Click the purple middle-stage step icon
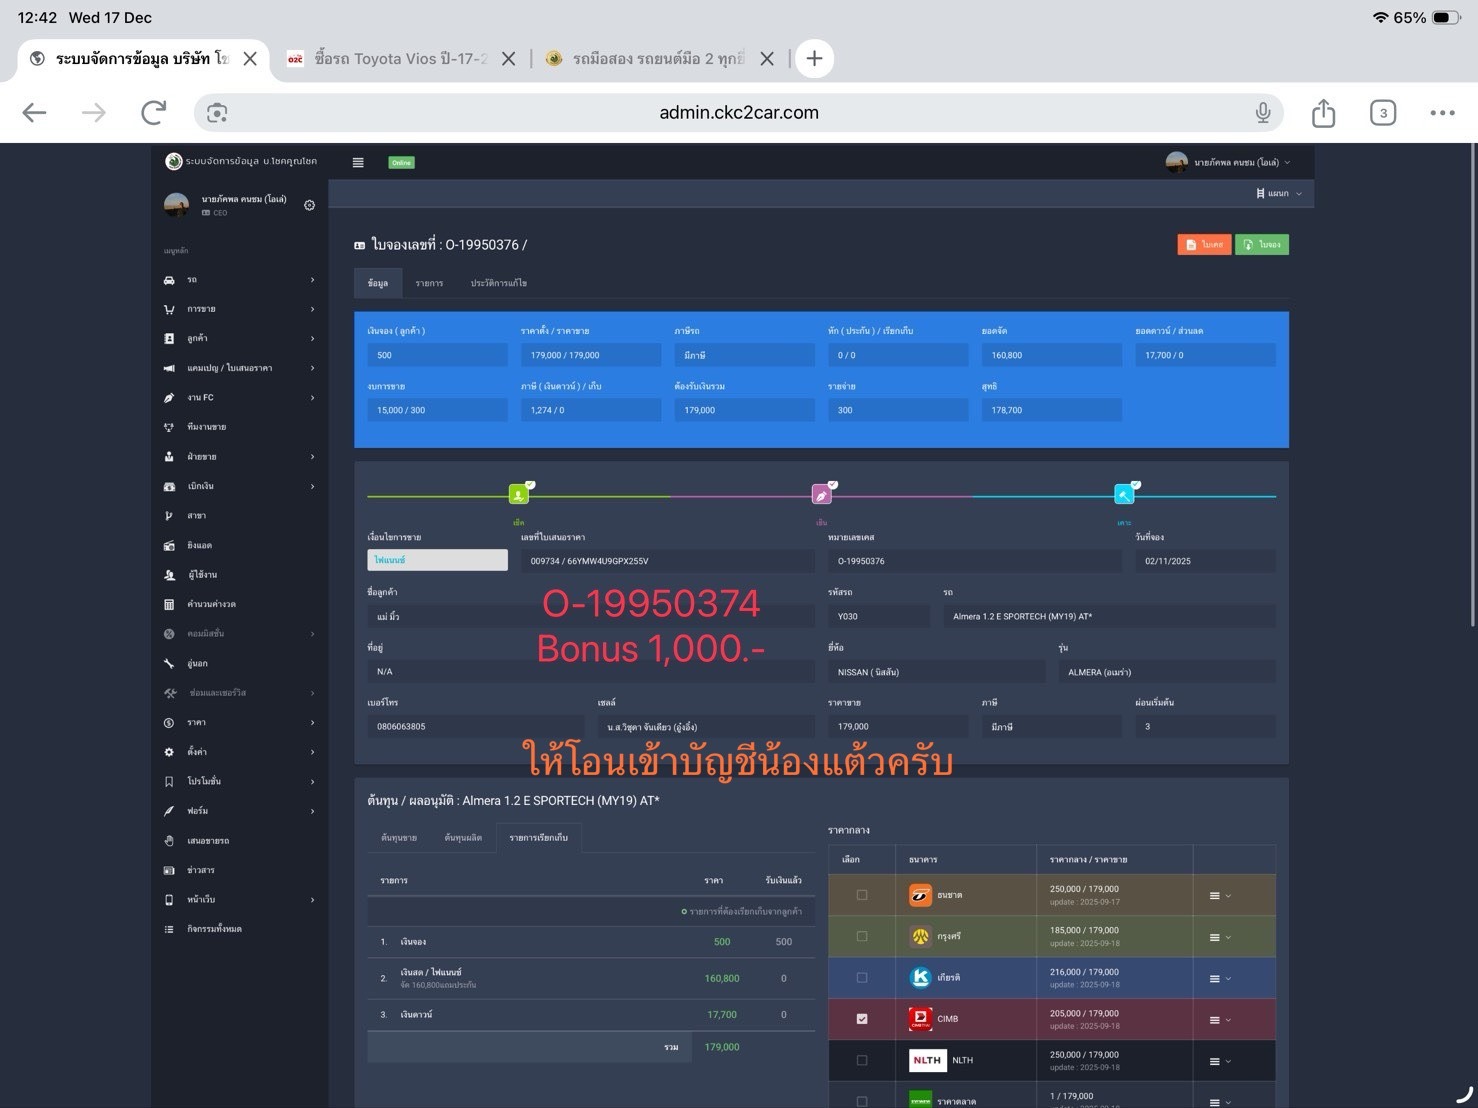The width and height of the screenshot is (1478, 1108). (821, 494)
